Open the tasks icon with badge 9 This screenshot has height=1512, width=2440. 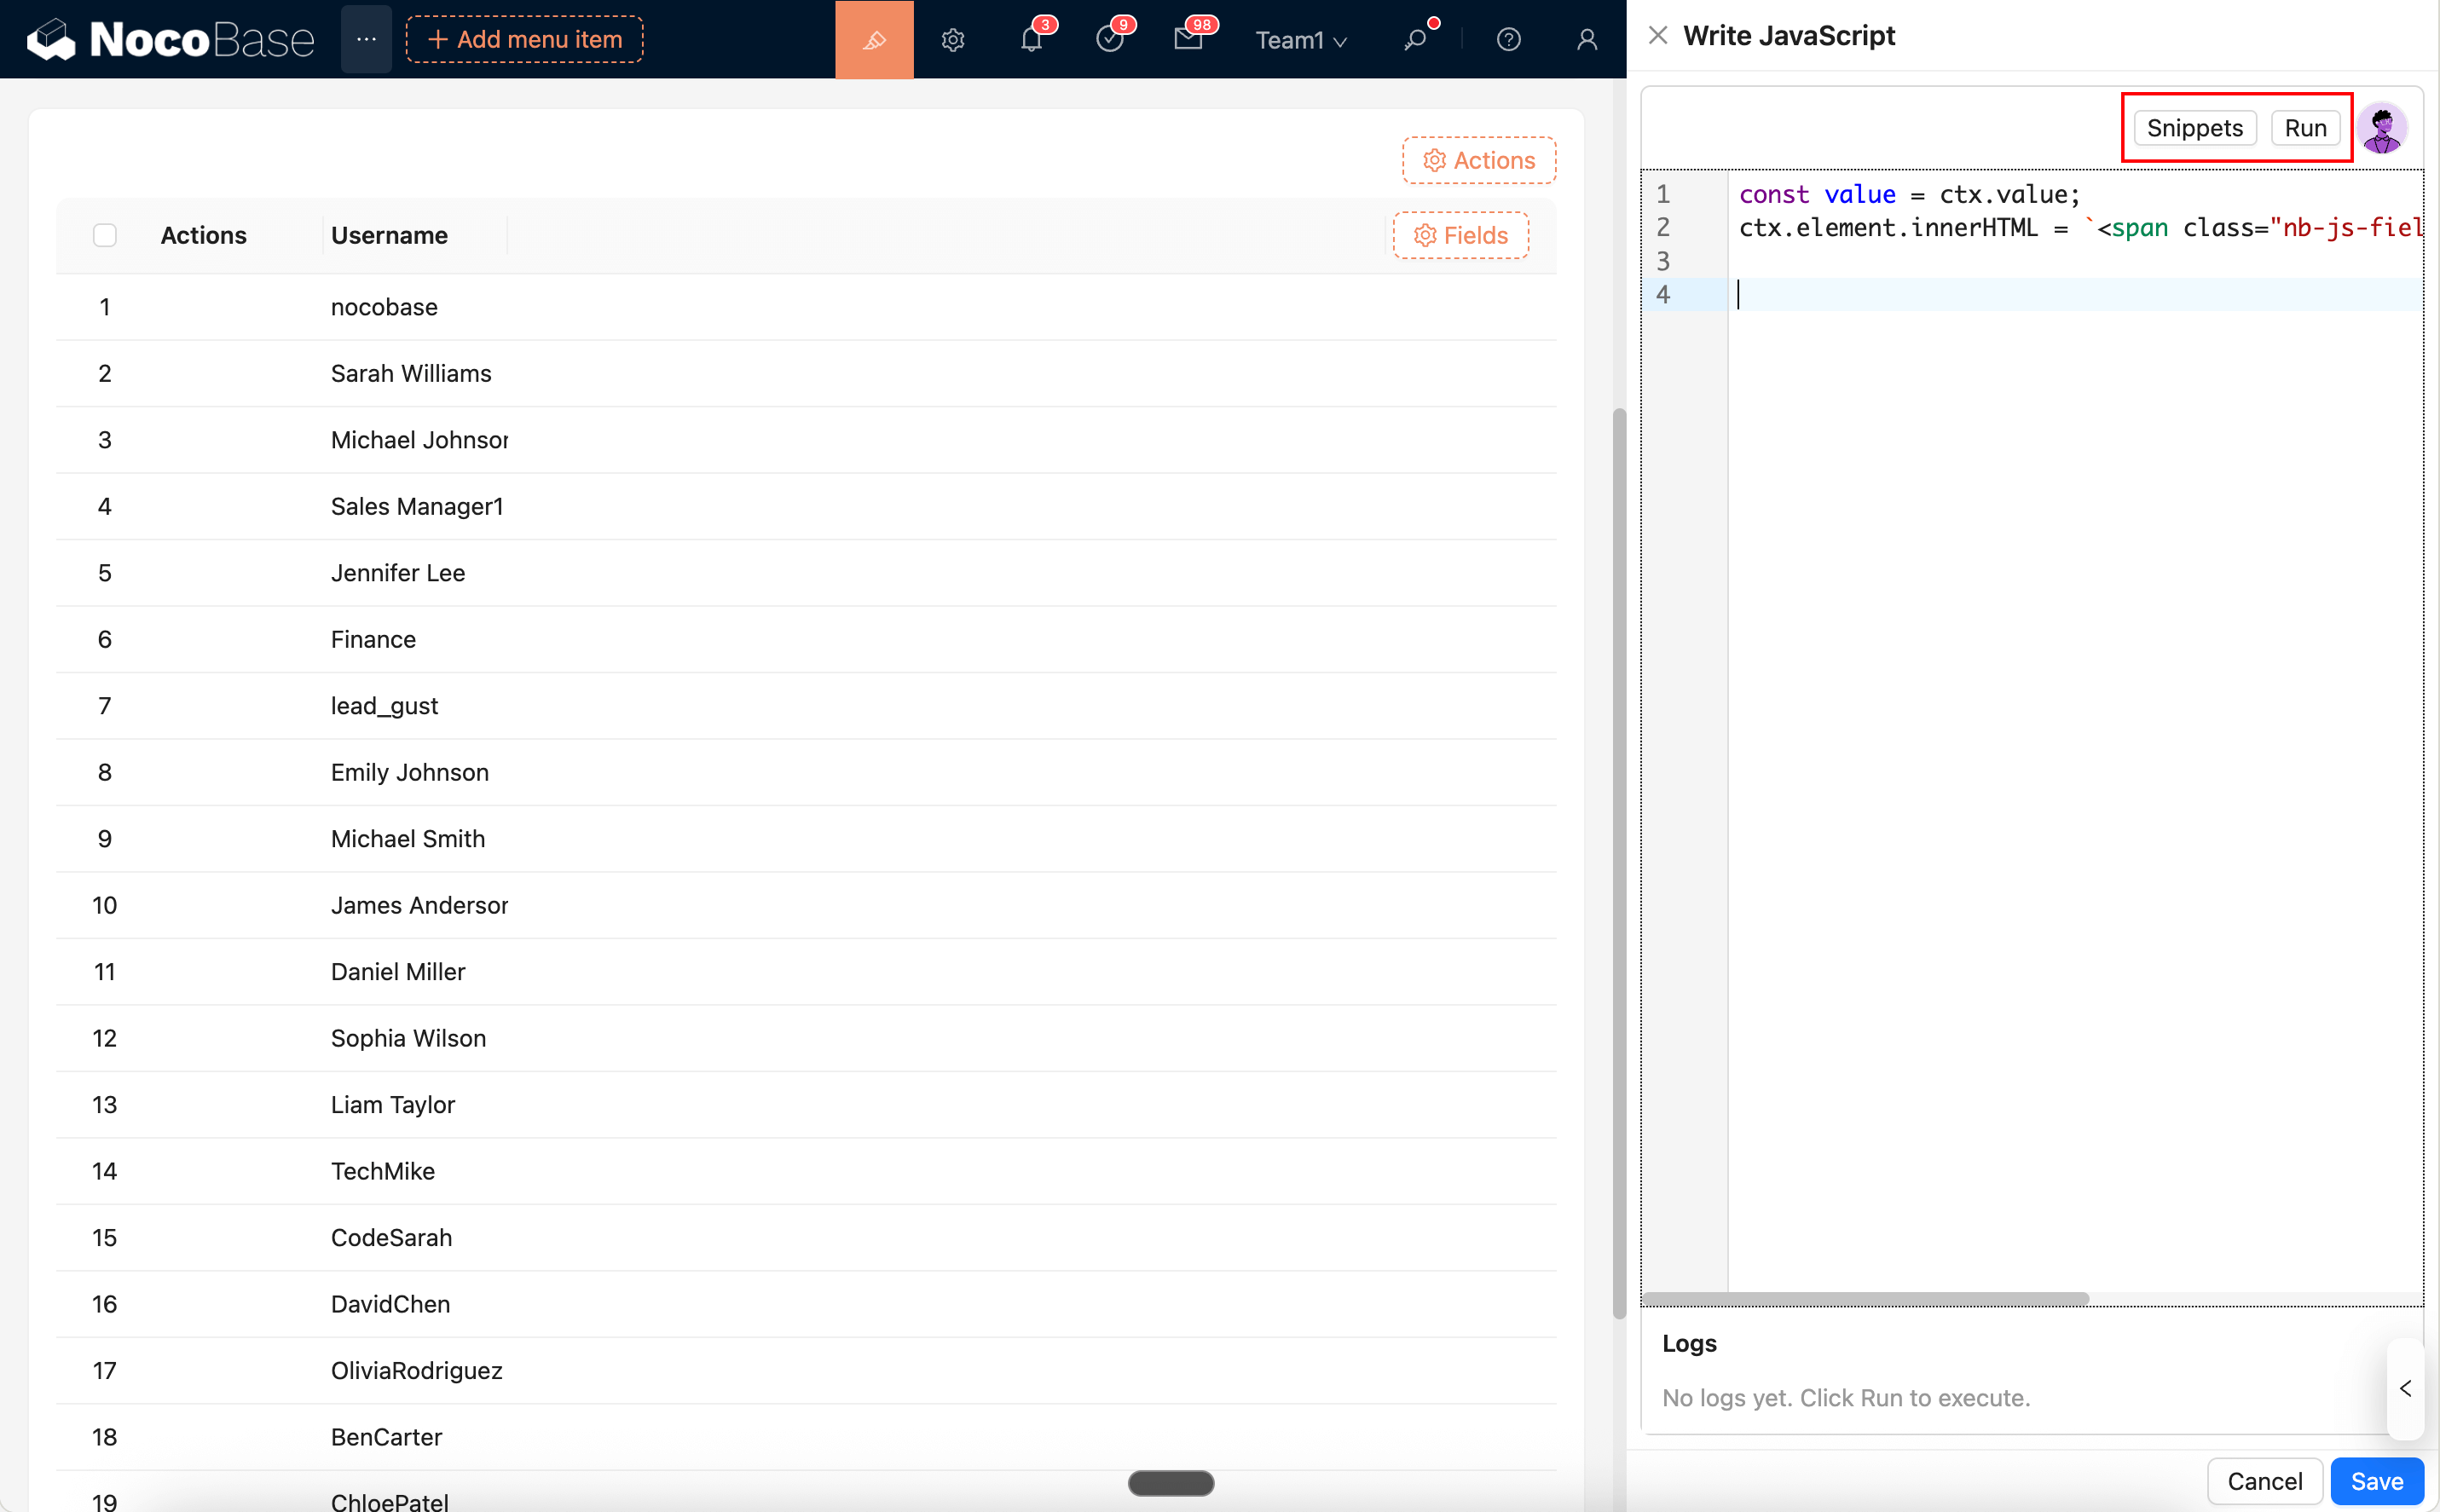tap(1112, 41)
